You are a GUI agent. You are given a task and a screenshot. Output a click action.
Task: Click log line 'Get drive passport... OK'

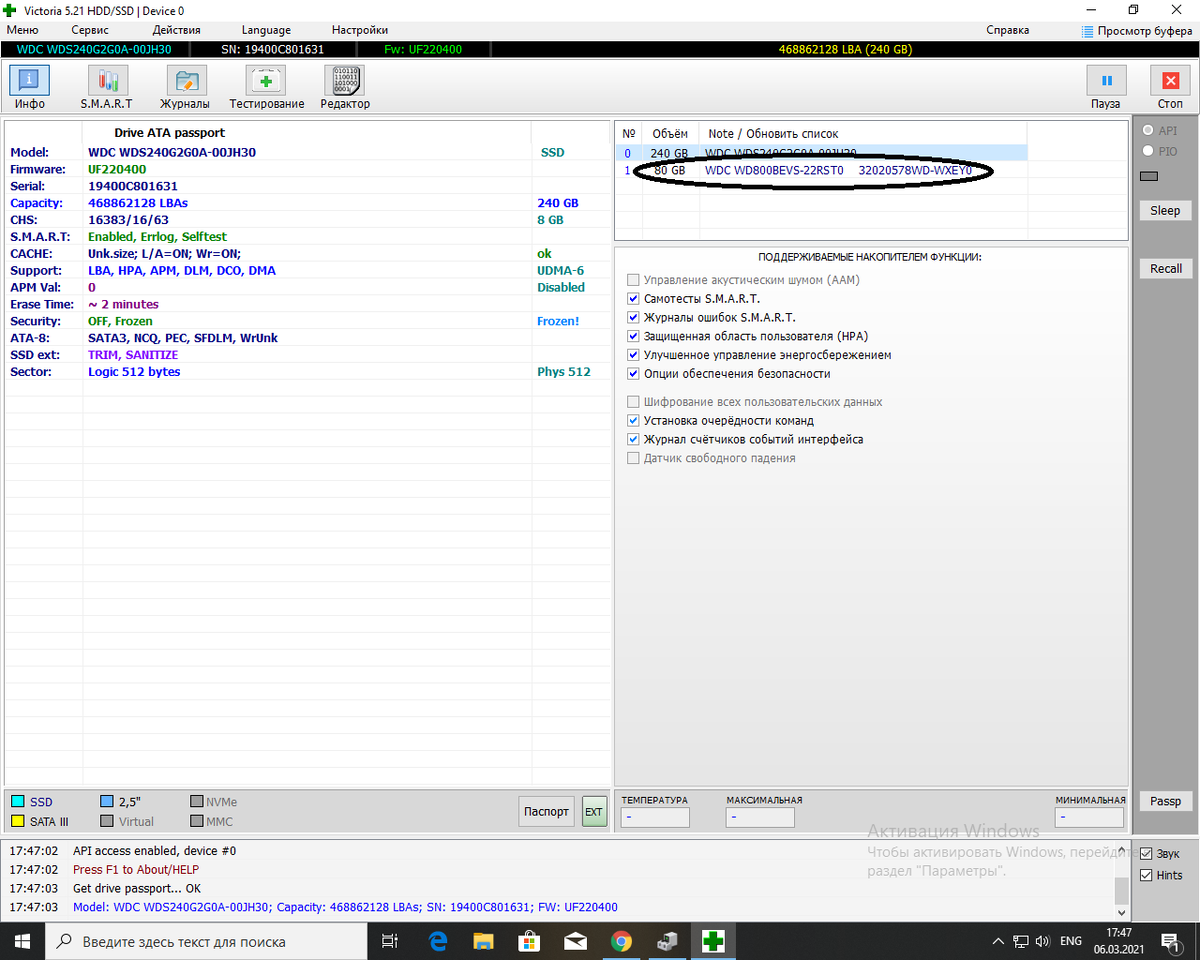136,888
